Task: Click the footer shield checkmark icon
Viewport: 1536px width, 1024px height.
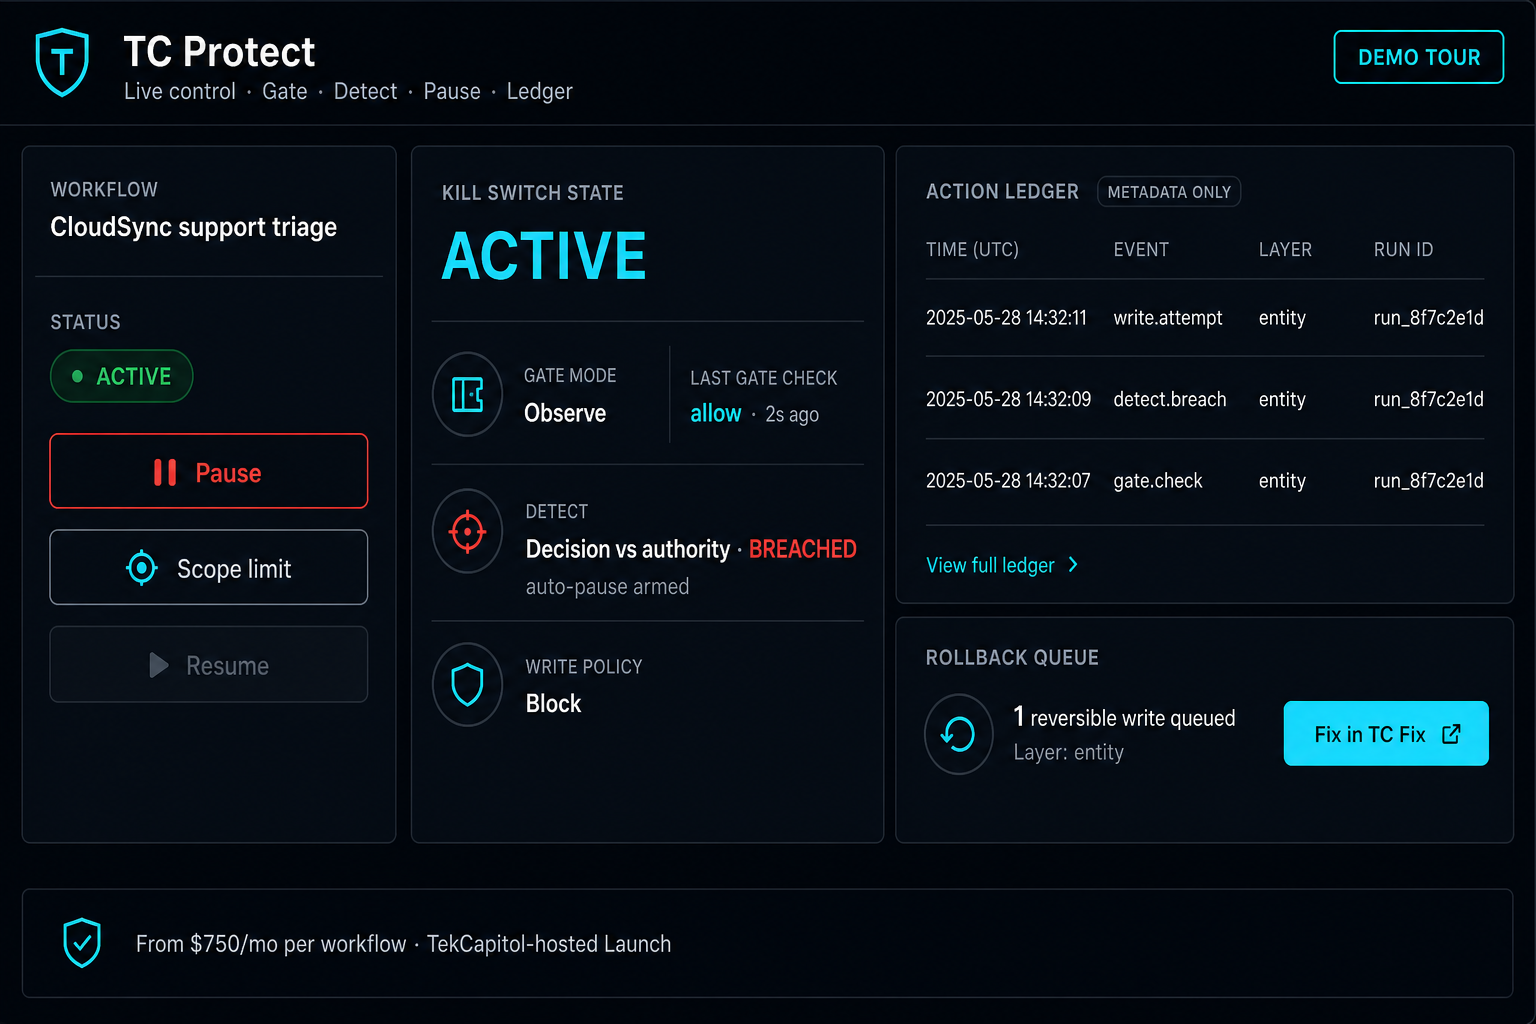Action: click(x=82, y=942)
